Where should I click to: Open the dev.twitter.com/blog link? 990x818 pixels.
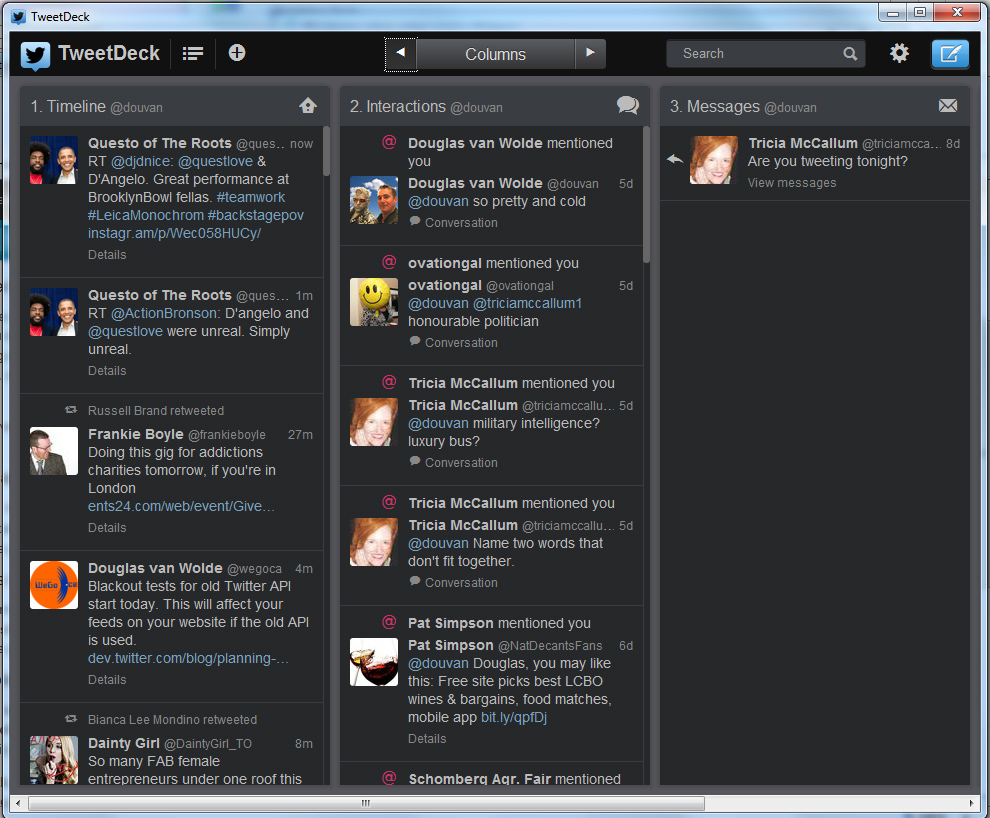click(188, 658)
